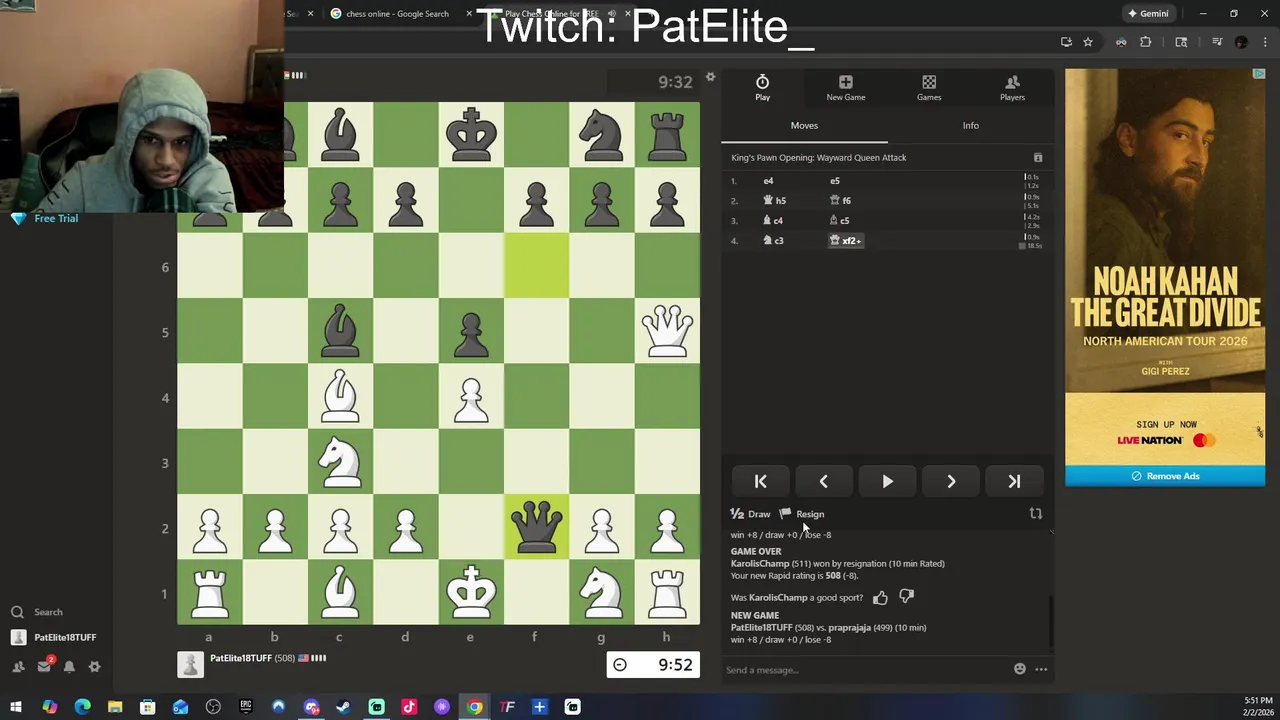Close the ad using the corner icon

(1259, 74)
